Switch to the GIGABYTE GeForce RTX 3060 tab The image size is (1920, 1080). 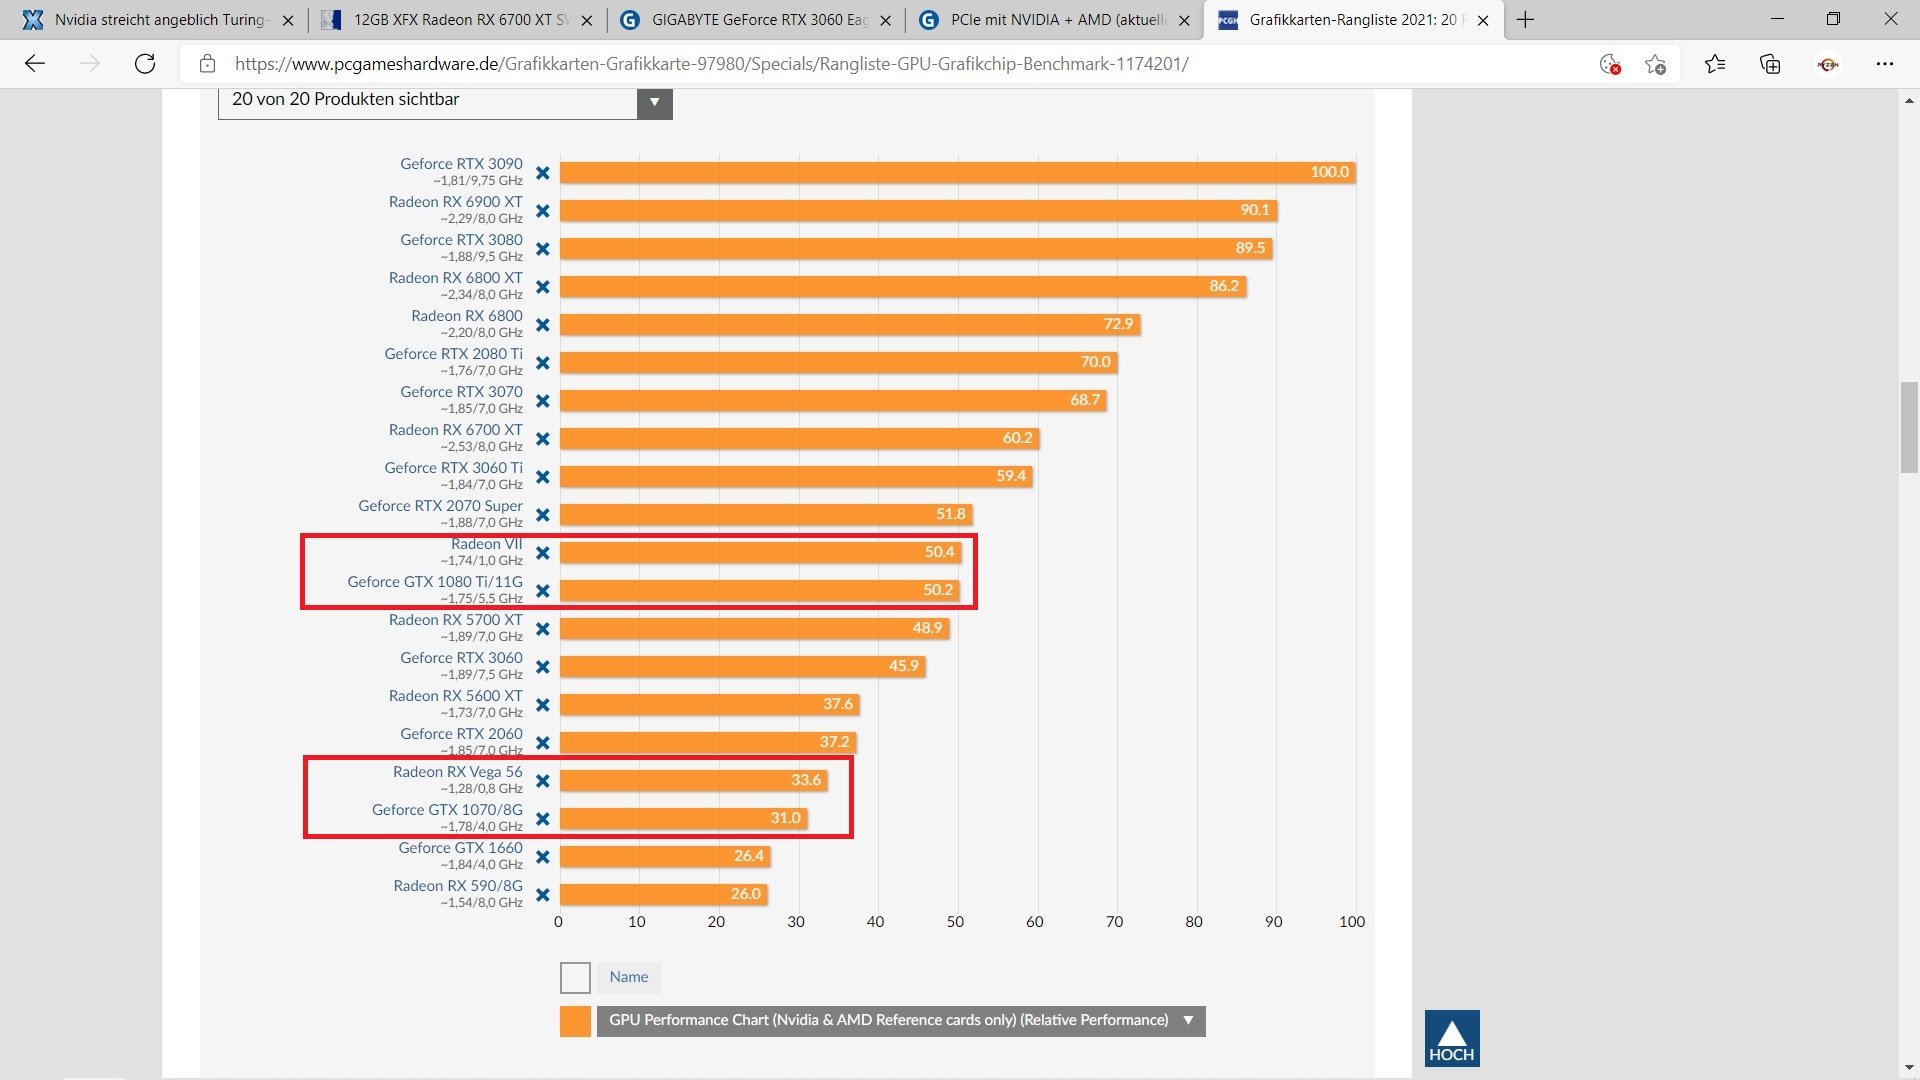click(x=758, y=20)
